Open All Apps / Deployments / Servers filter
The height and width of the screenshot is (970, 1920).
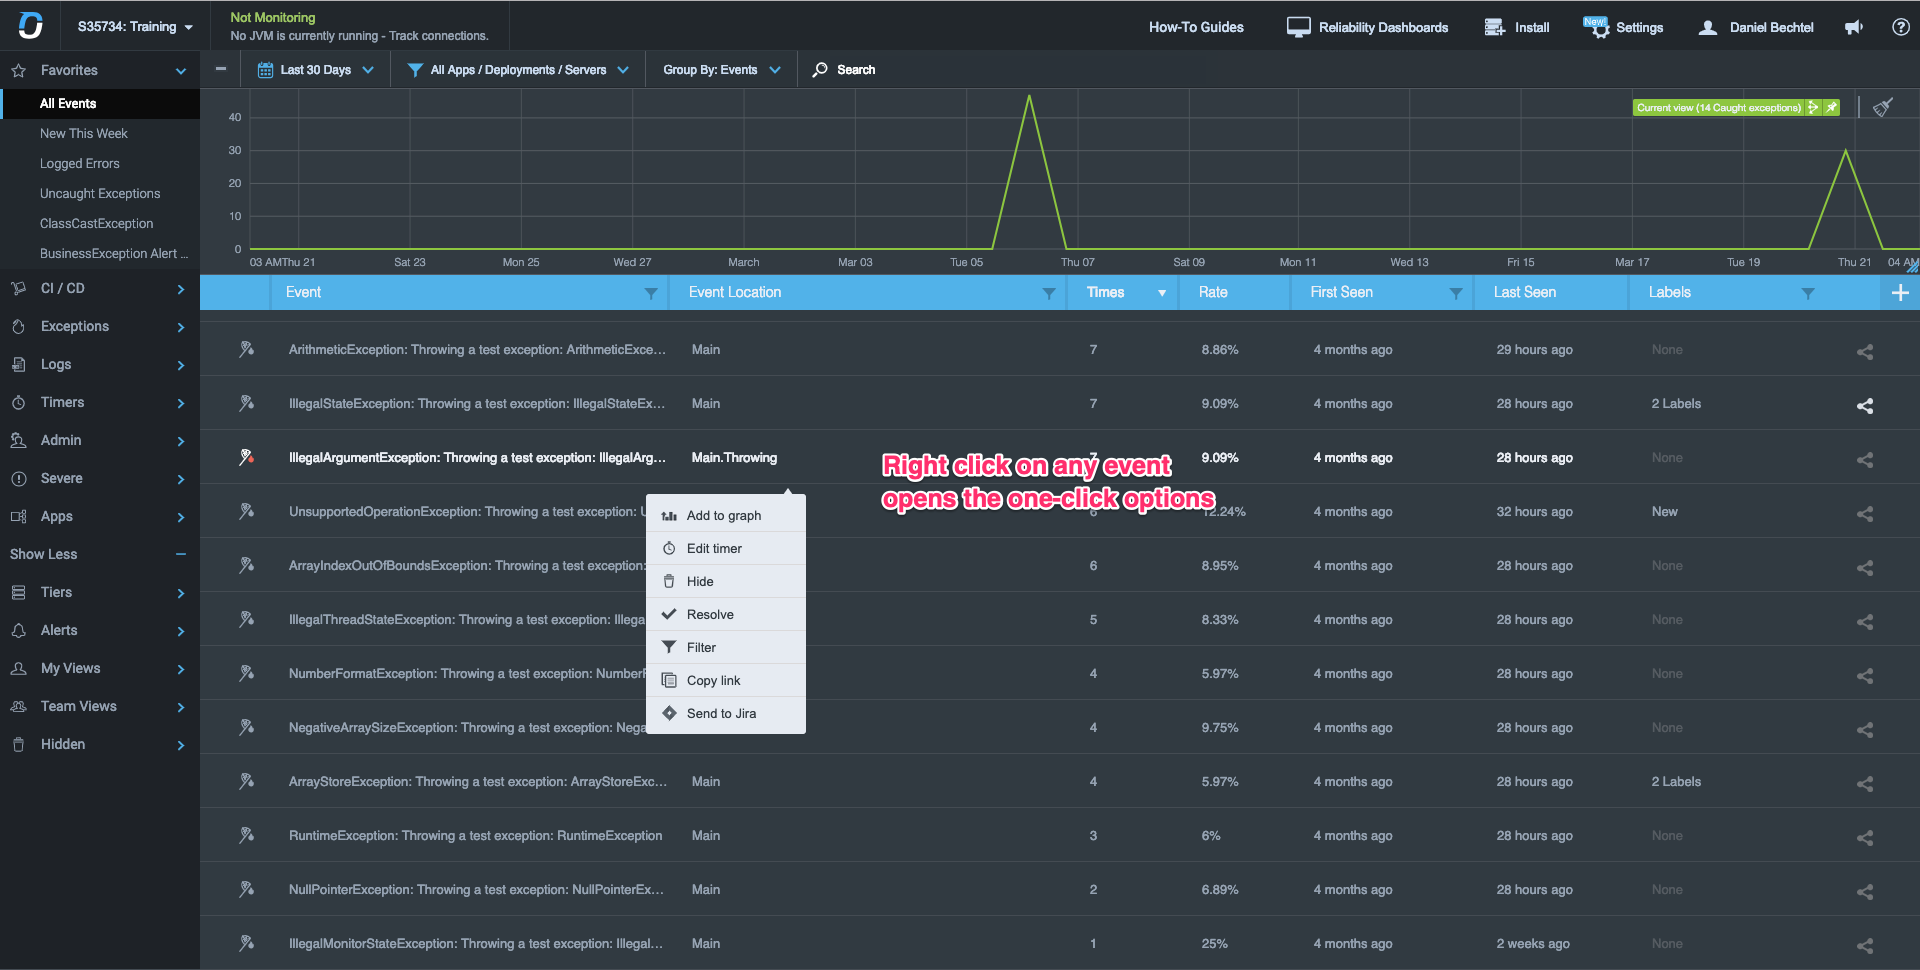pos(518,70)
